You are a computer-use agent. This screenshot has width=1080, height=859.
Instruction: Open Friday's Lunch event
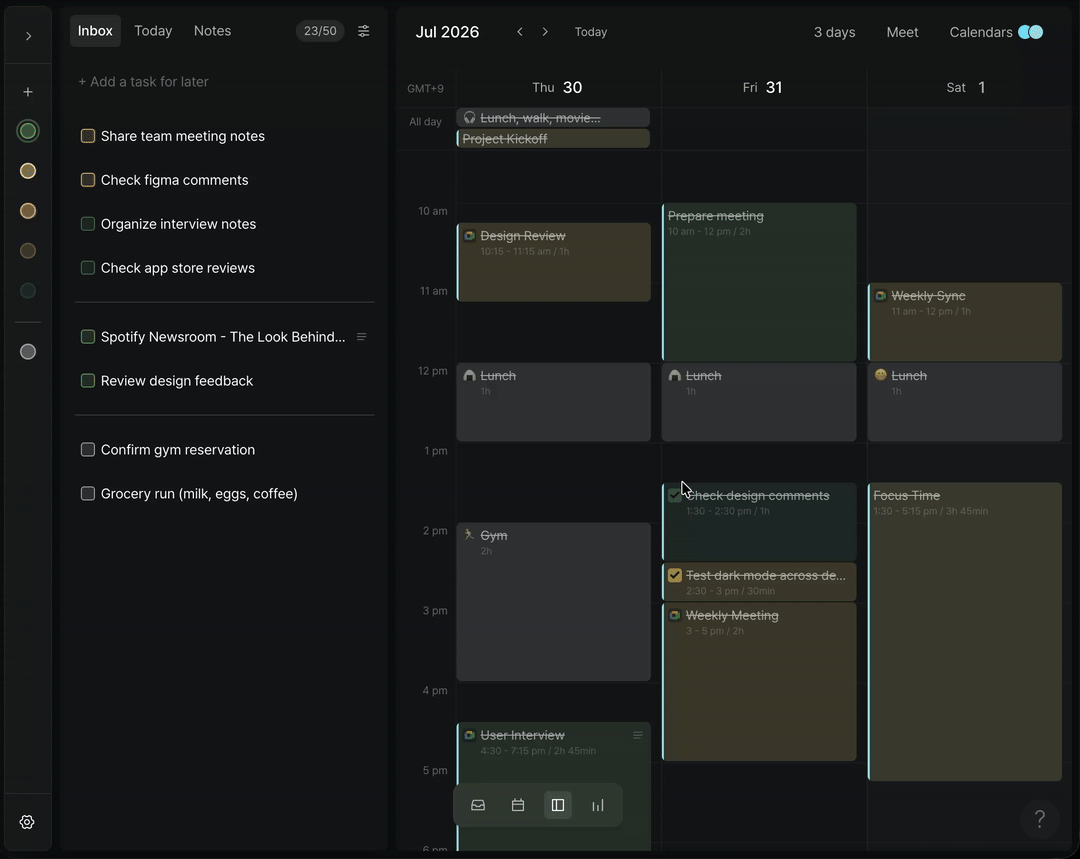pos(759,402)
